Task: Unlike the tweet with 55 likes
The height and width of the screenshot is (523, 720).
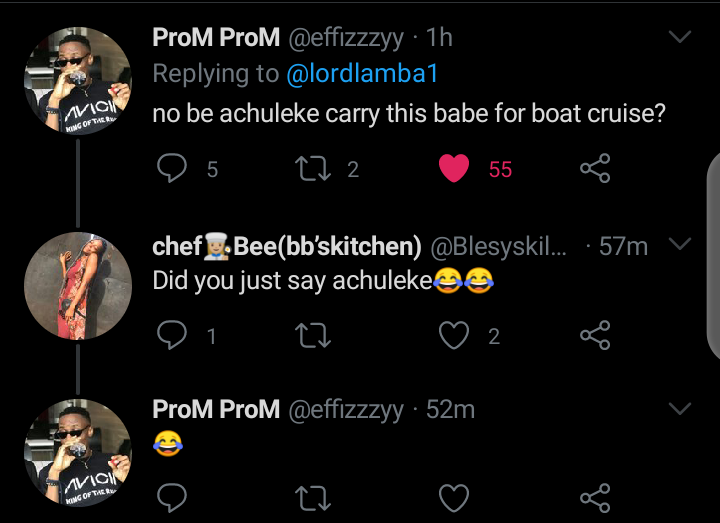Action: pyautogui.click(x=455, y=169)
